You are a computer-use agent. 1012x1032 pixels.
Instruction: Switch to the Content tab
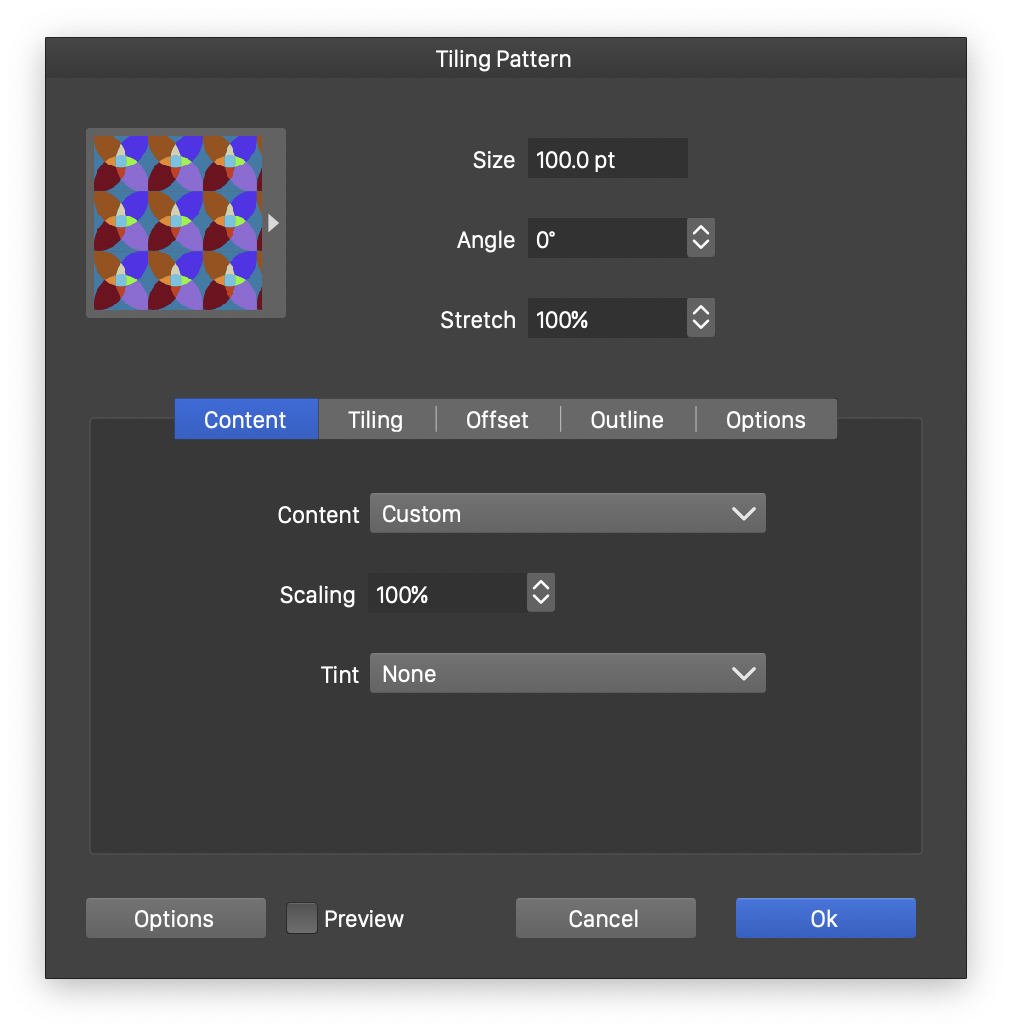[246, 420]
